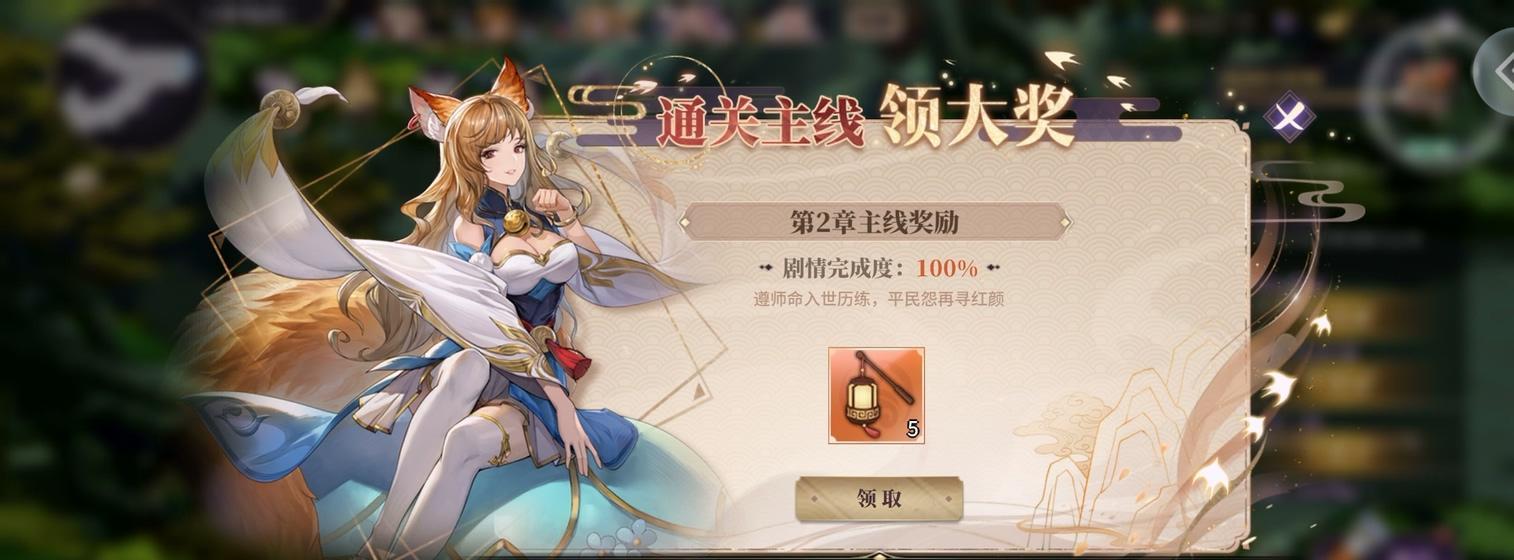Viewport: 1514px width, 560px height.
Task: Click the quantity number 5 on lantern
Action: click(x=912, y=430)
